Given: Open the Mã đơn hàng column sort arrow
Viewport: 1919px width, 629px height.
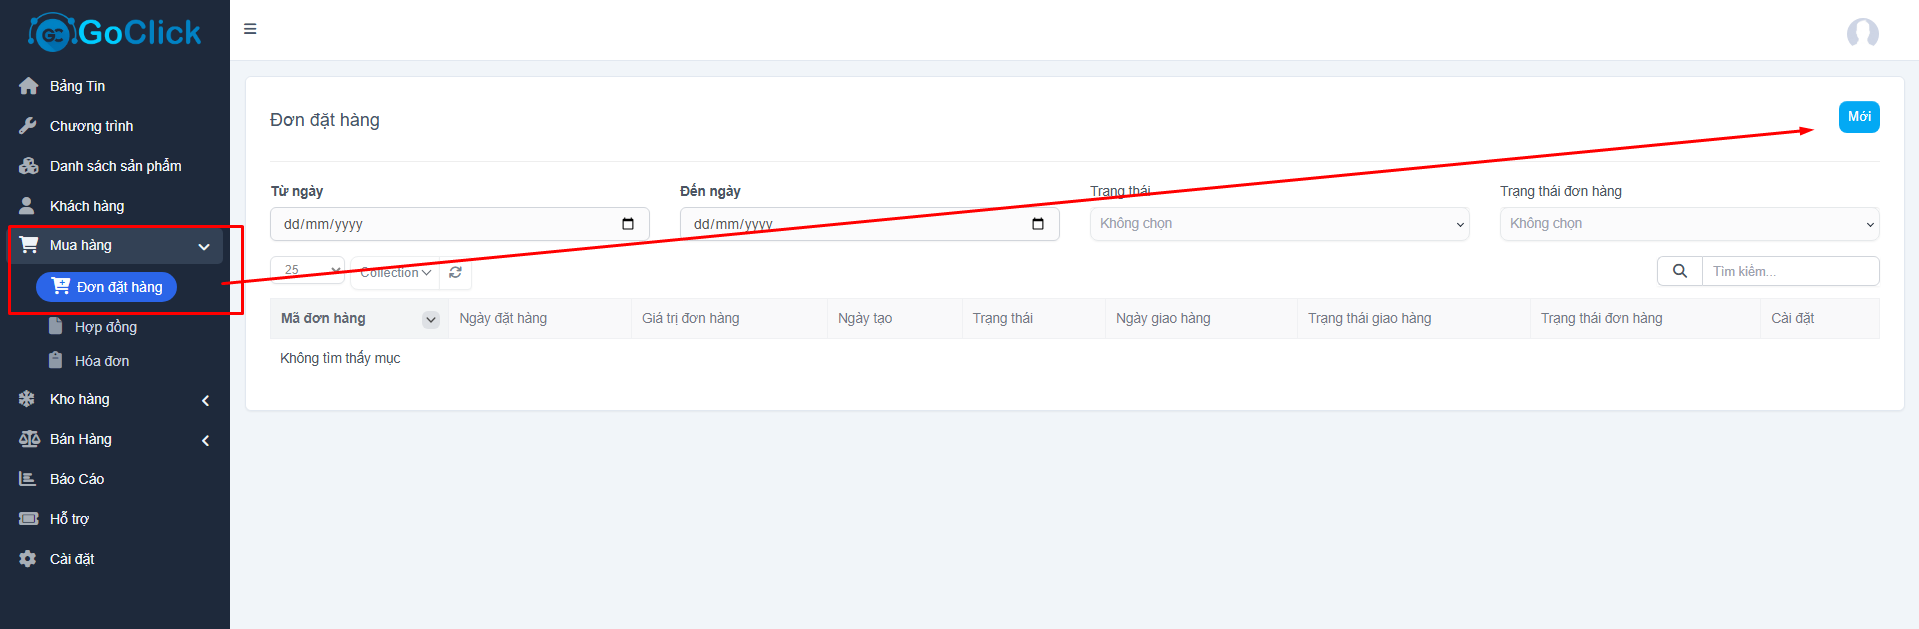Looking at the screenshot, I should click(x=431, y=319).
